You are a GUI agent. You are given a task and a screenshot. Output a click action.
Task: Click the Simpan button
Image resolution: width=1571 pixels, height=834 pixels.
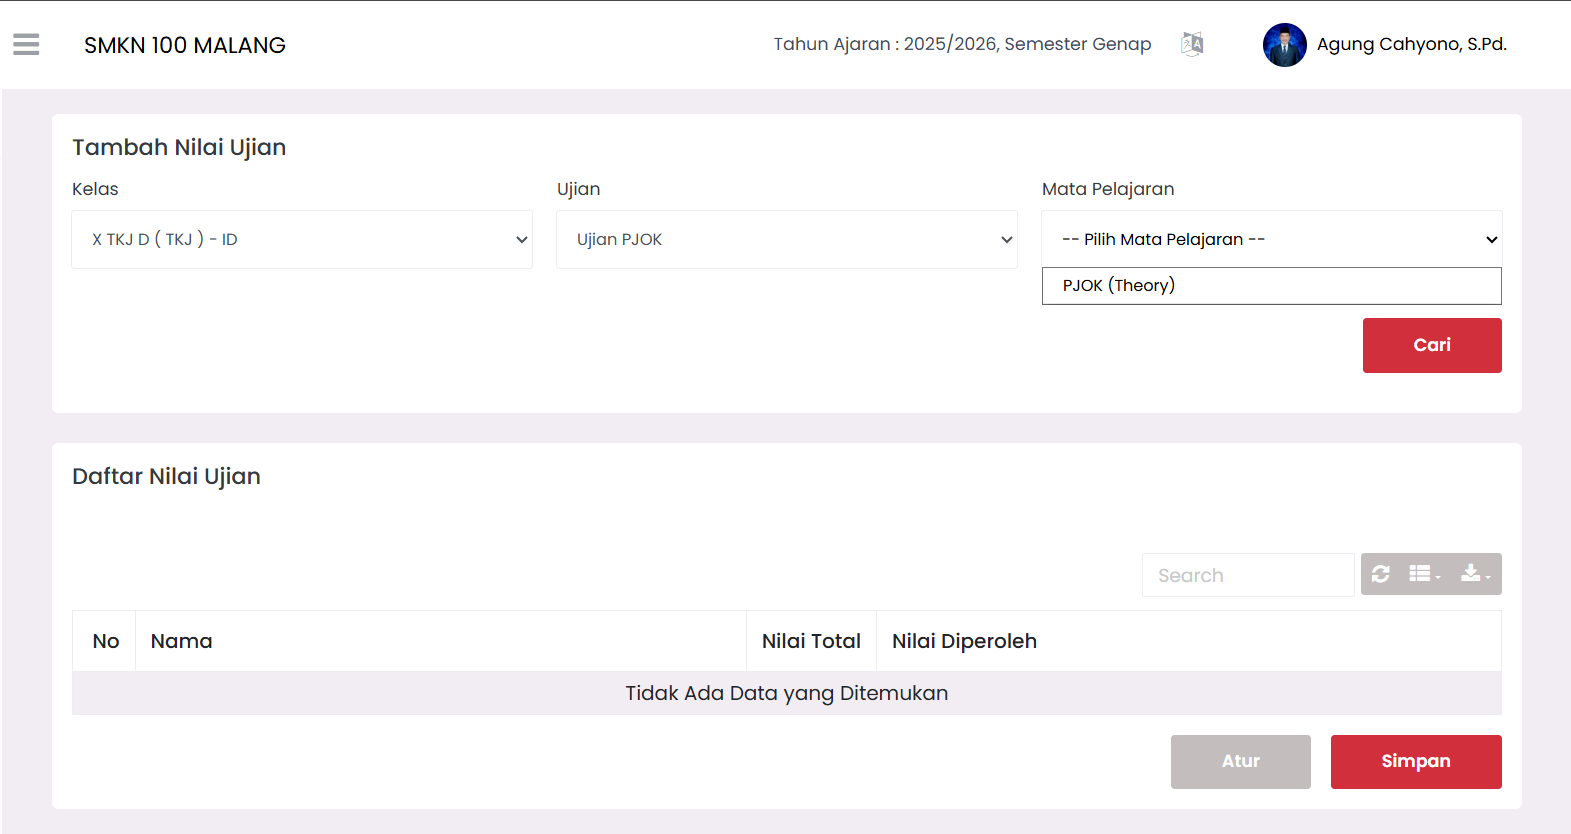coord(1415,761)
